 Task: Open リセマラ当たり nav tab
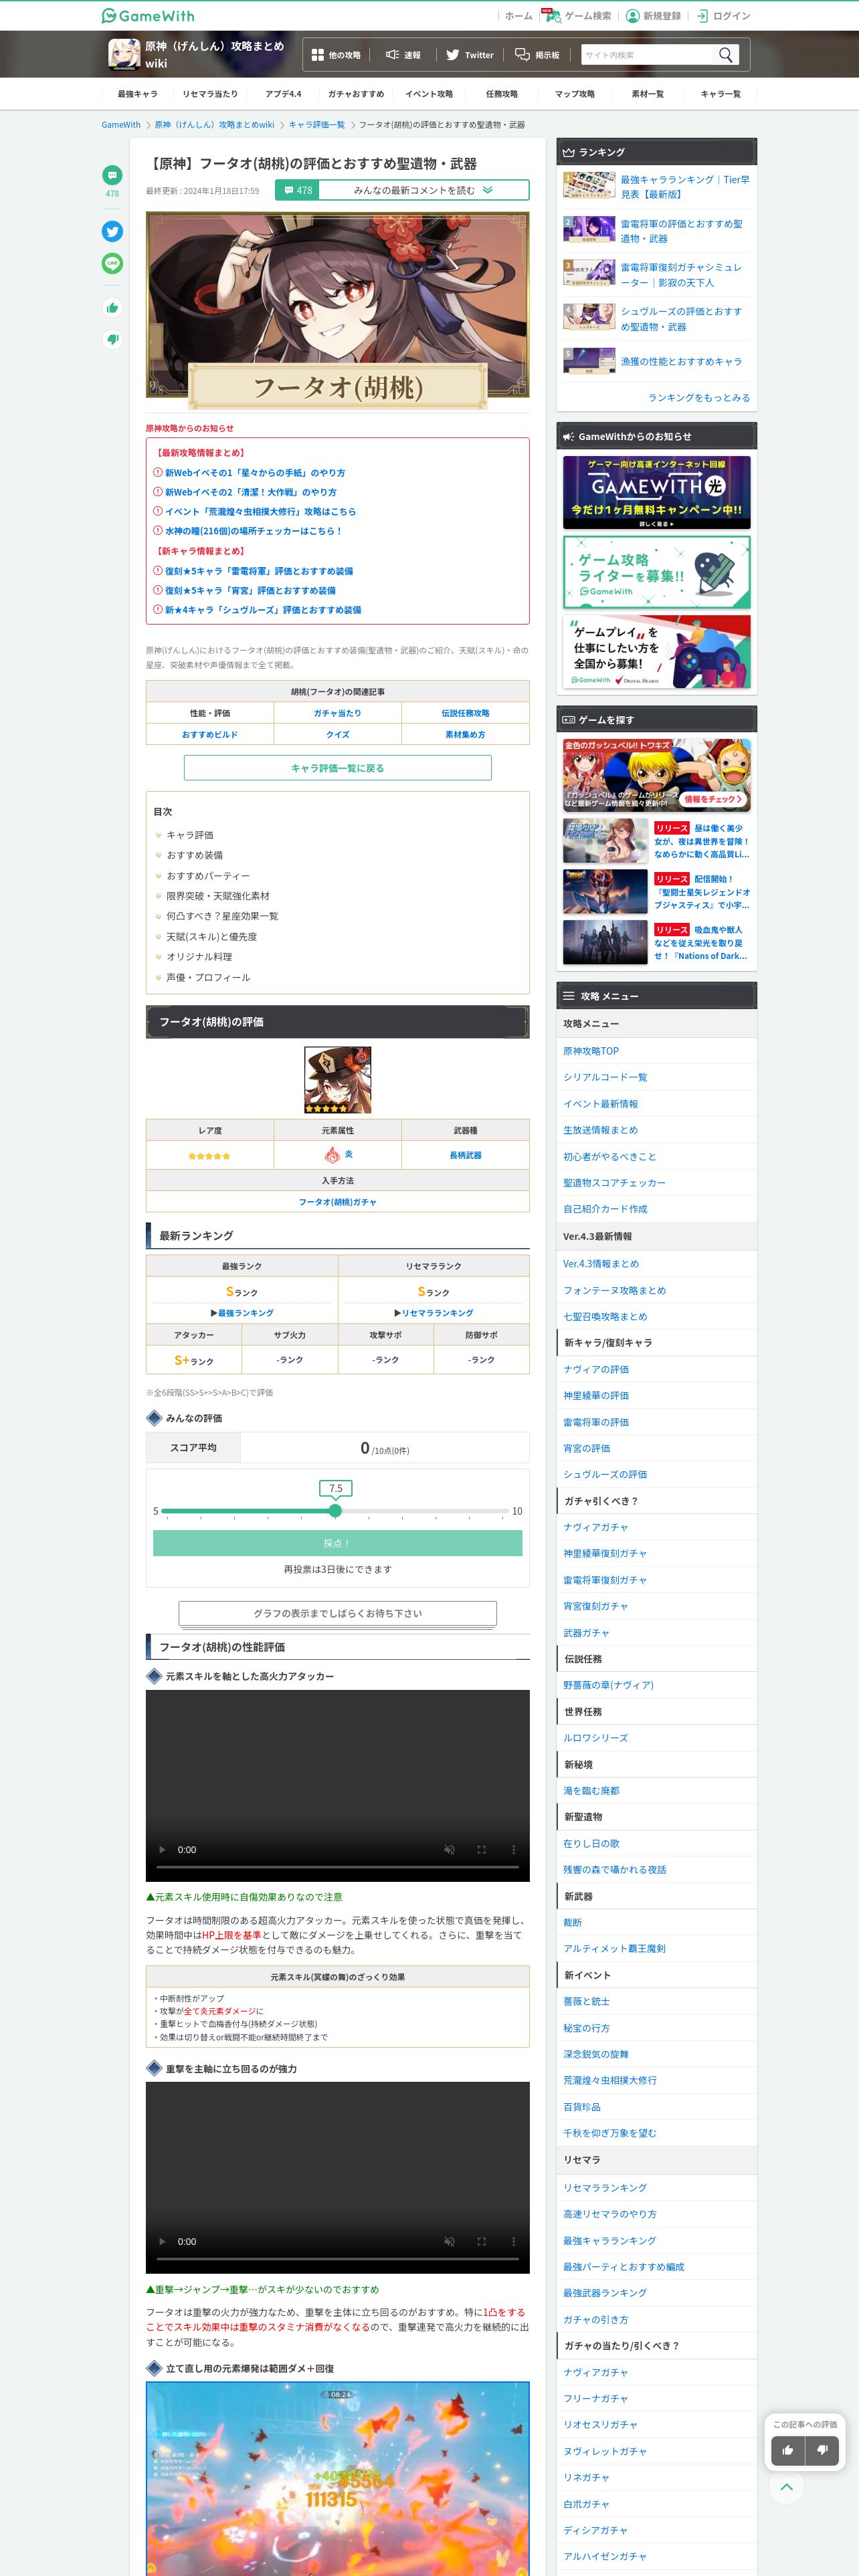tap(210, 94)
